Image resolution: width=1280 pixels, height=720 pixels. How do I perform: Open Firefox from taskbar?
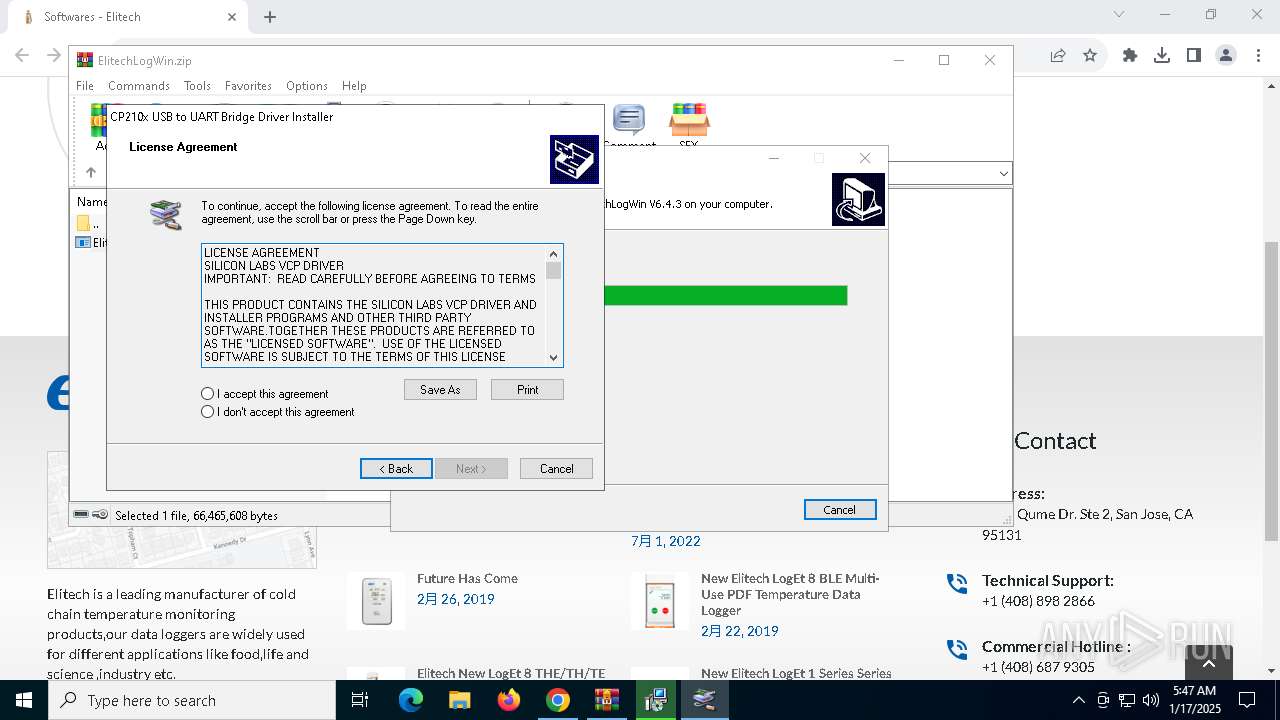click(509, 700)
